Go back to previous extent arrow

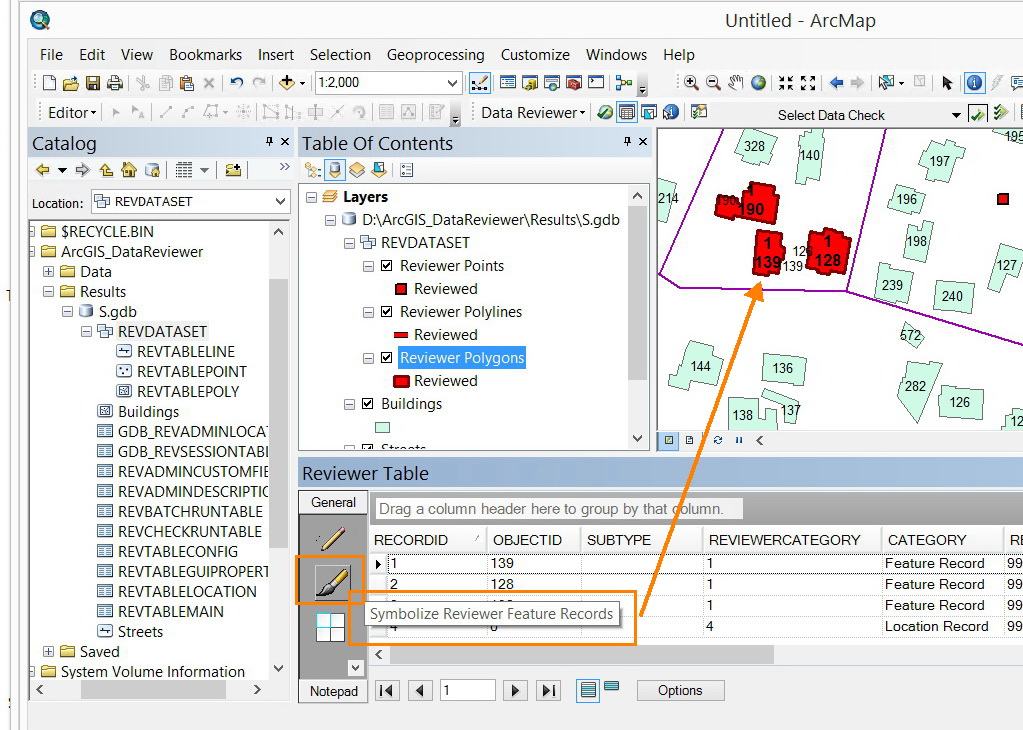click(836, 83)
